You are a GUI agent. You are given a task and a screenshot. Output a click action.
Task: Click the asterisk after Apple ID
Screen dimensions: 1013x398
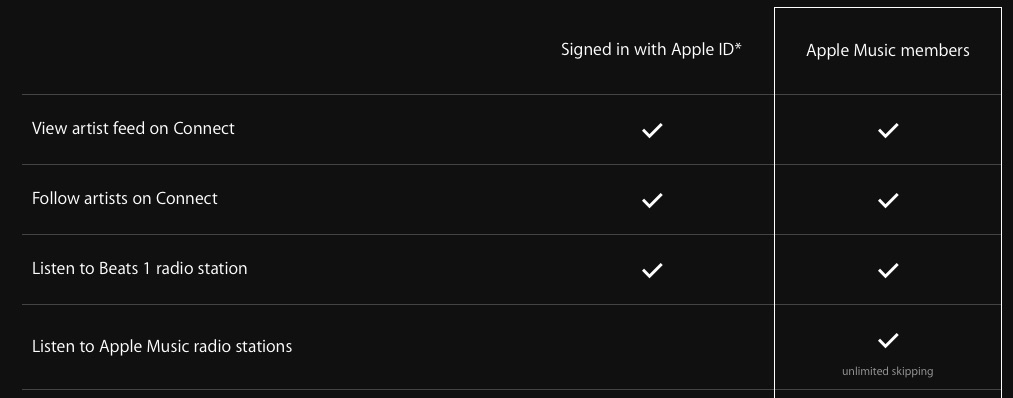[x=738, y=46]
